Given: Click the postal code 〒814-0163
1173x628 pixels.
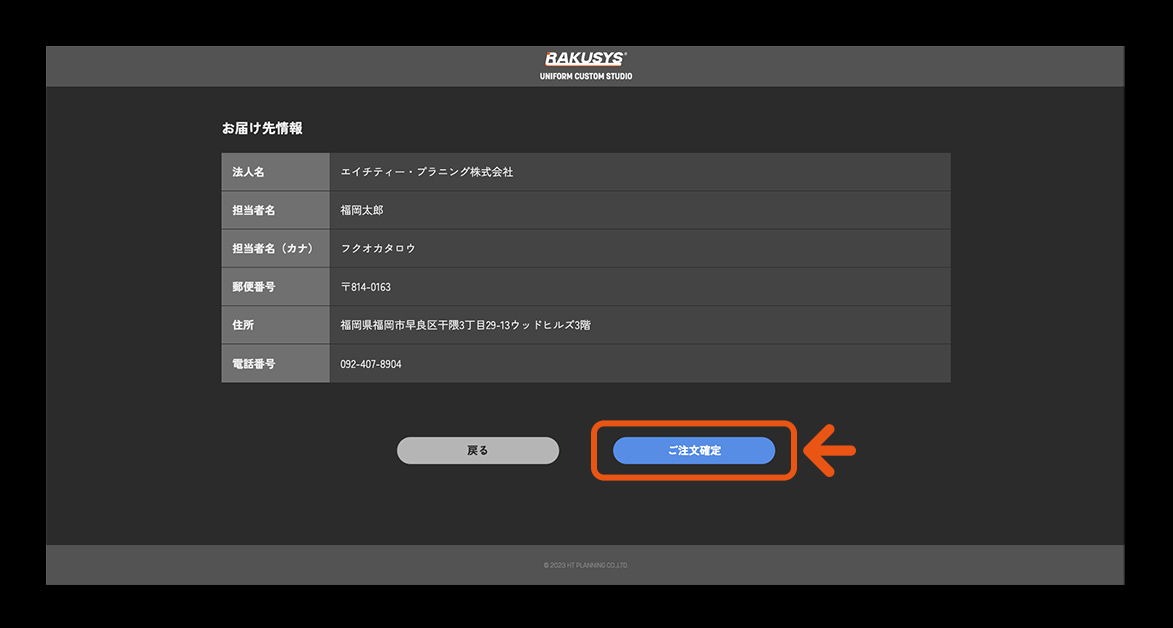Looking at the screenshot, I should 366,287.
